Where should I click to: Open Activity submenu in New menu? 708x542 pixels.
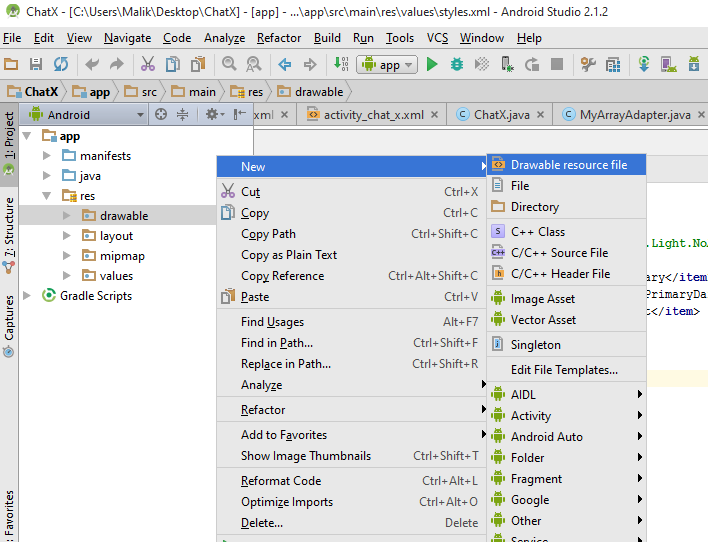tap(567, 416)
